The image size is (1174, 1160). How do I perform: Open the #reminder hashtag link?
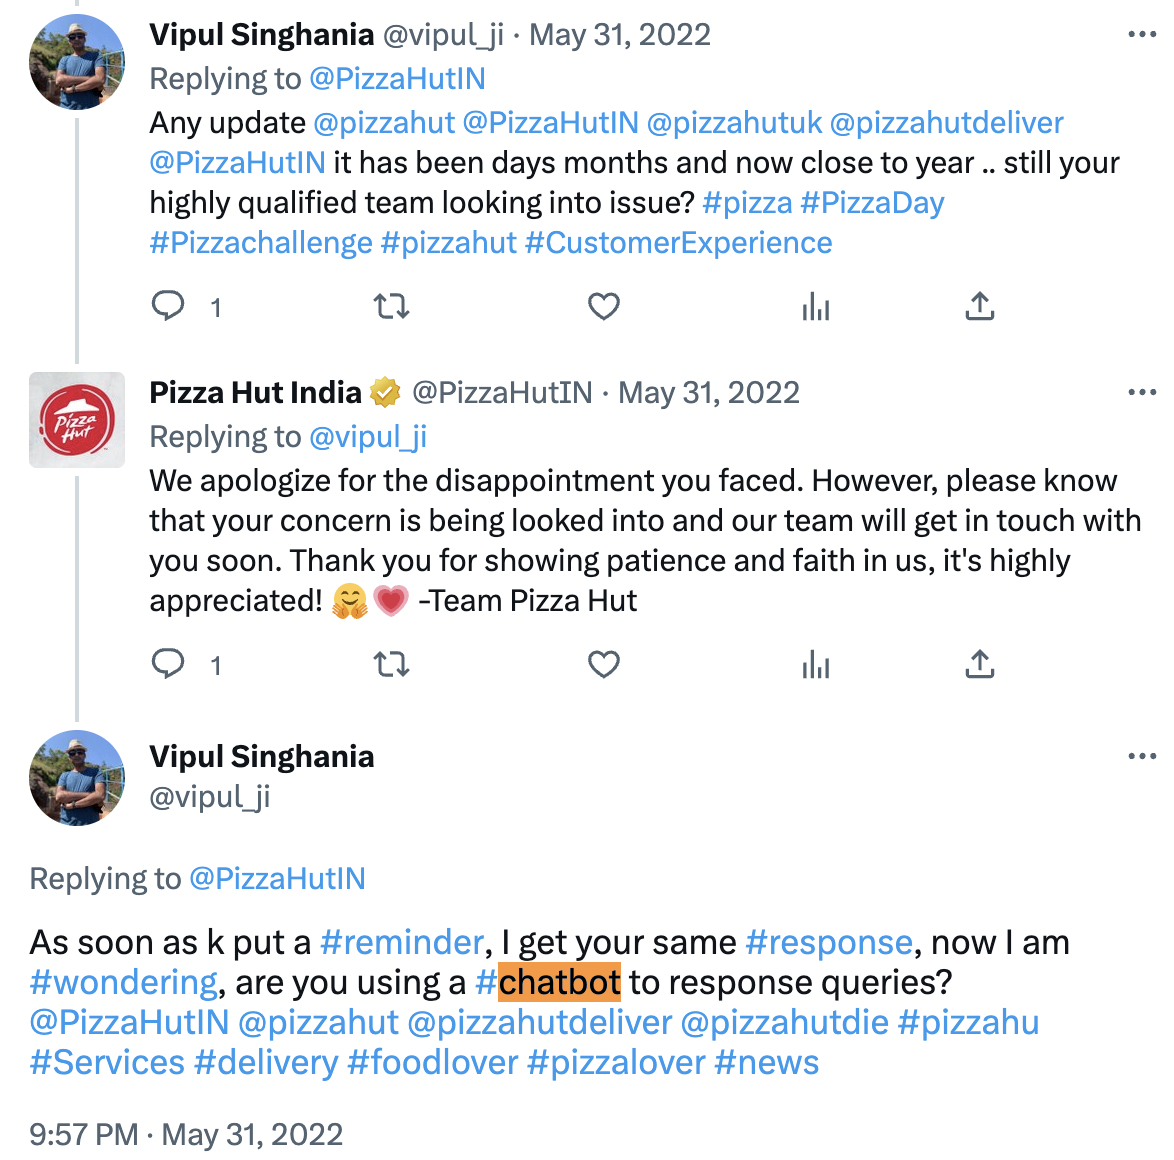pyautogui.click(x=402, y=942)
